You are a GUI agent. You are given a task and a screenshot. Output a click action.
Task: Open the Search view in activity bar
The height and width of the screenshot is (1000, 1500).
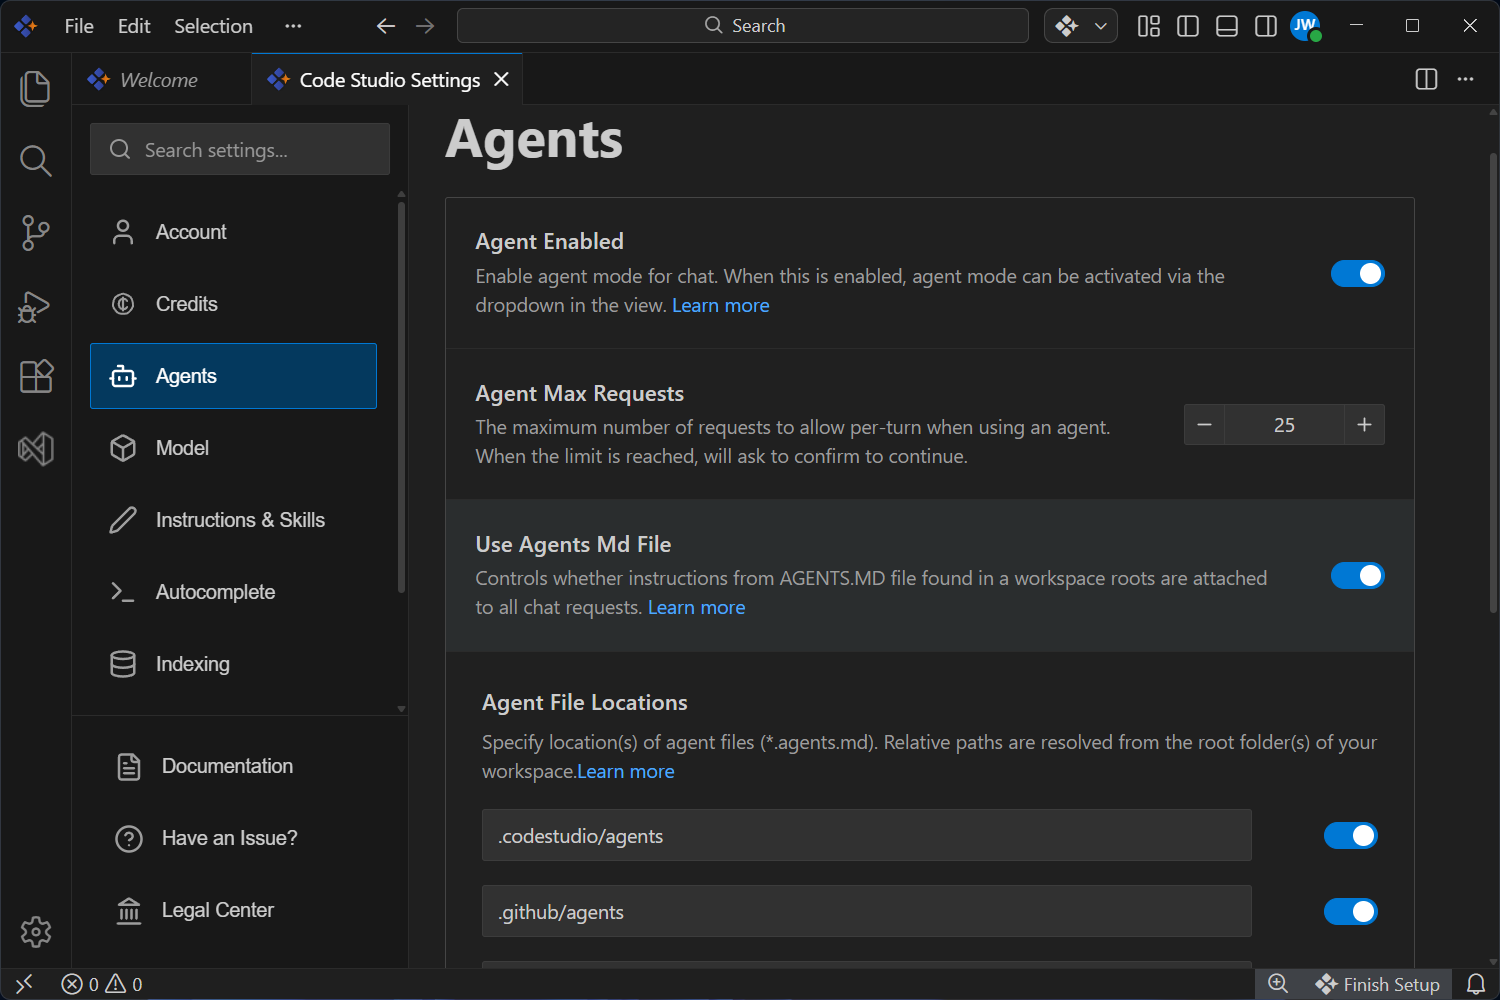(x=35, y=160)
